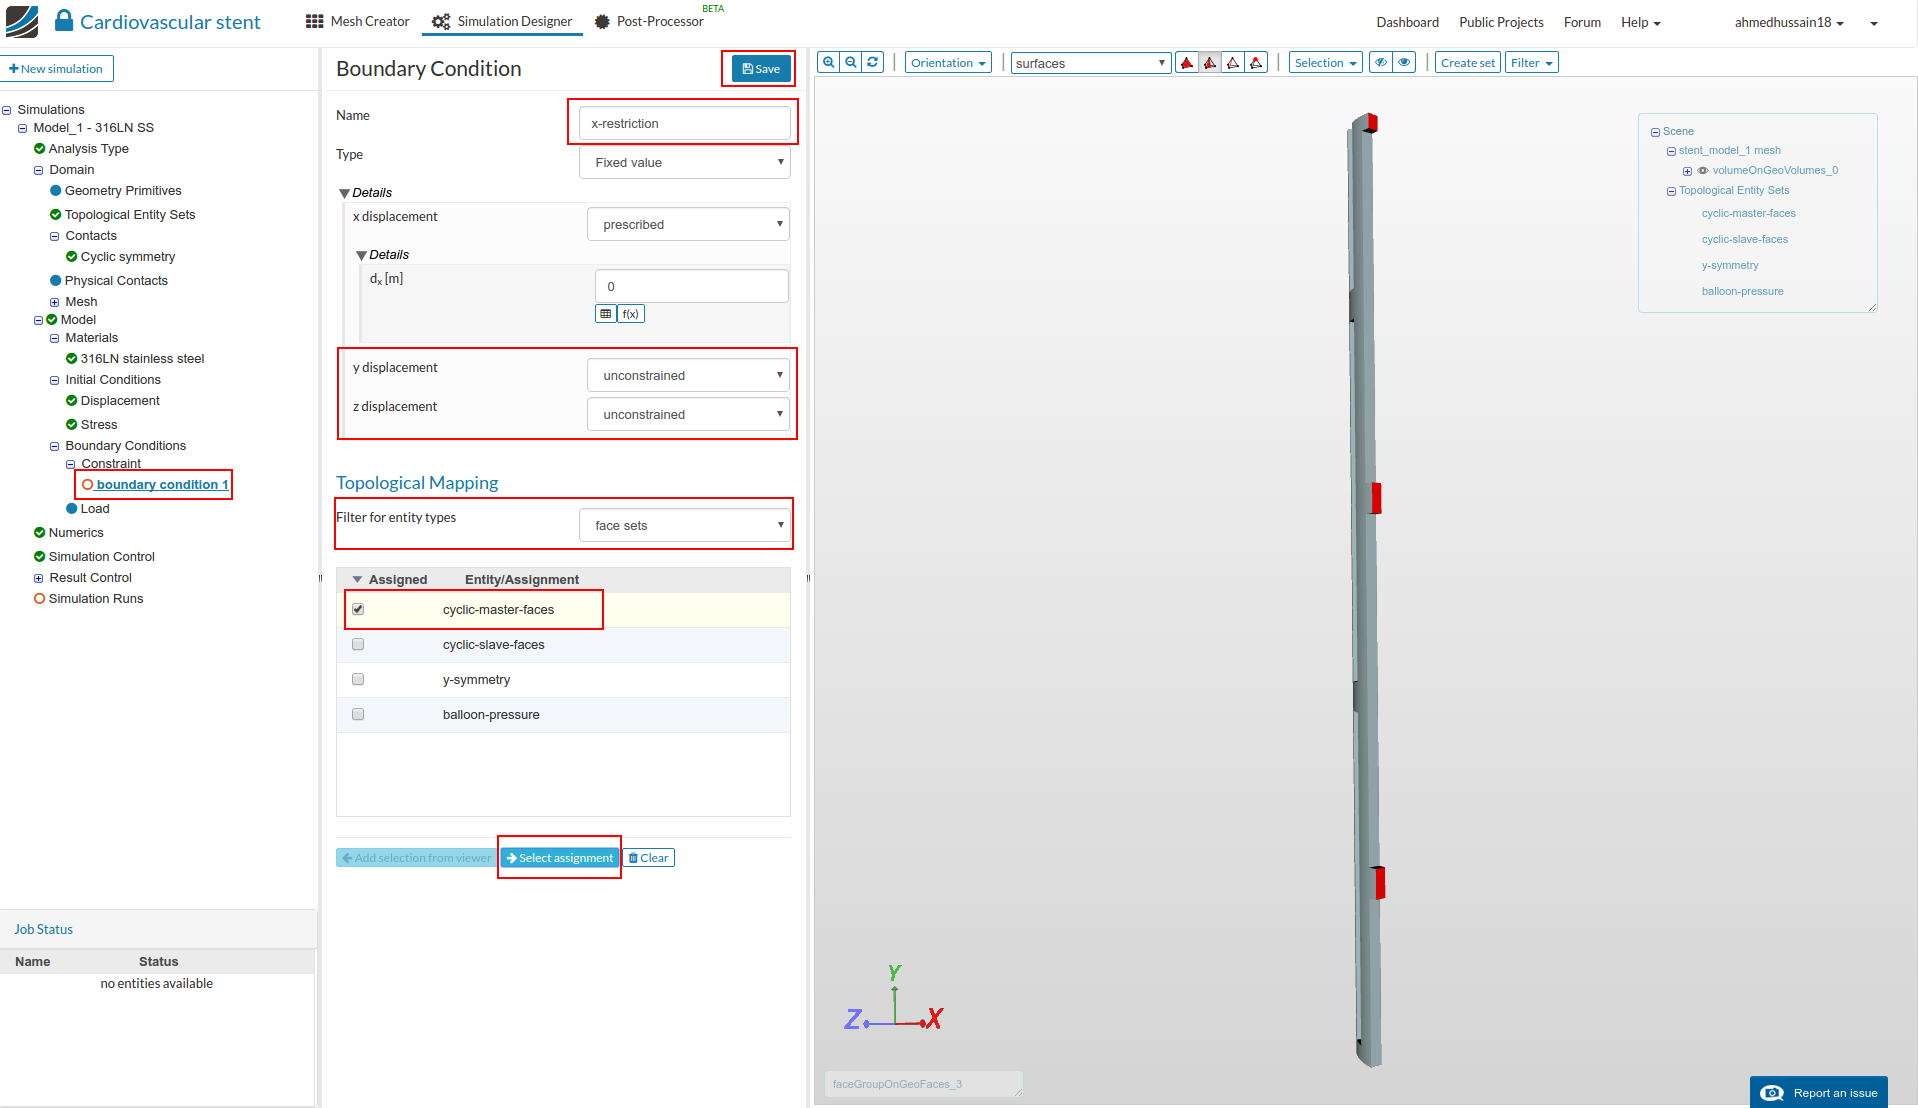This screenshot has width=1918, height=1108.
Task: Open the Forum link
Action: pyautogui.click(x=1582, y=22)
